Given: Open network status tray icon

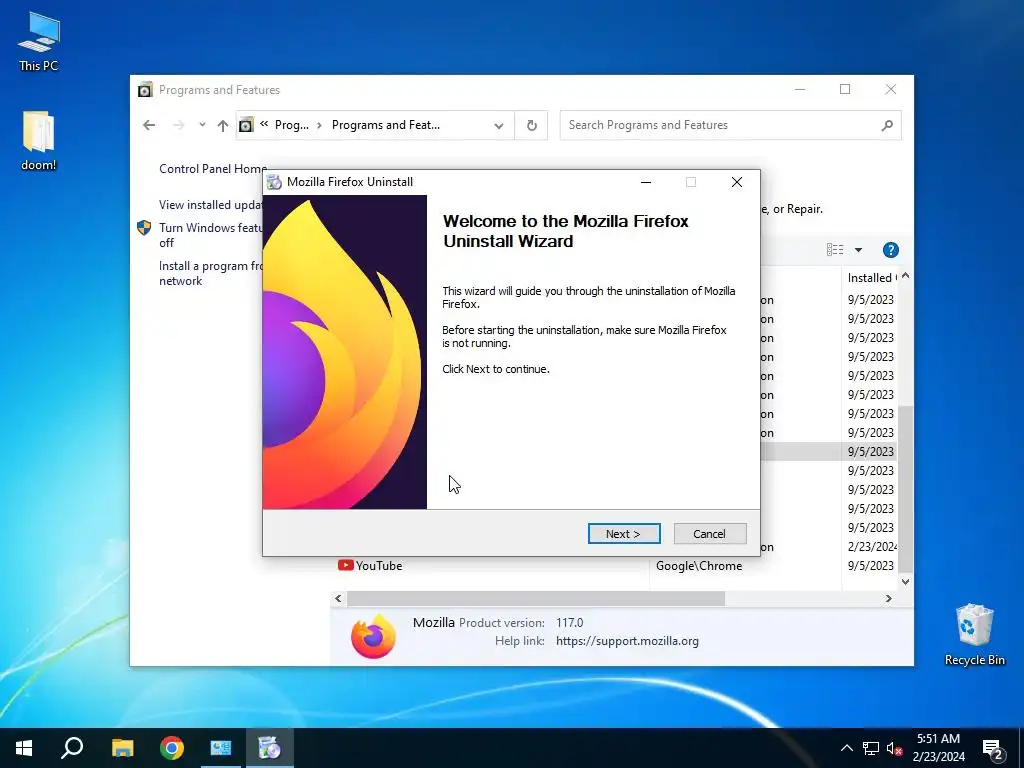Looking at the screenshot, I should pos(871,748).
